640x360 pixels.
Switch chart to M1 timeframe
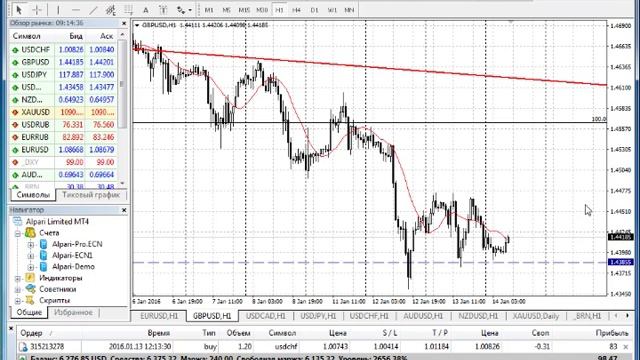(209, 10)
